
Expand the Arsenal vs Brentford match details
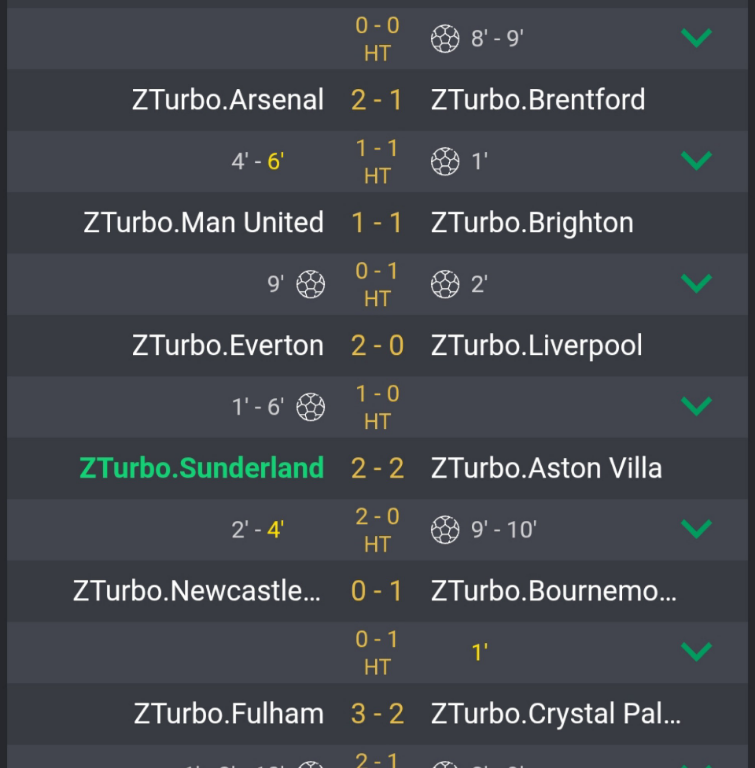(x=696, y=161)
